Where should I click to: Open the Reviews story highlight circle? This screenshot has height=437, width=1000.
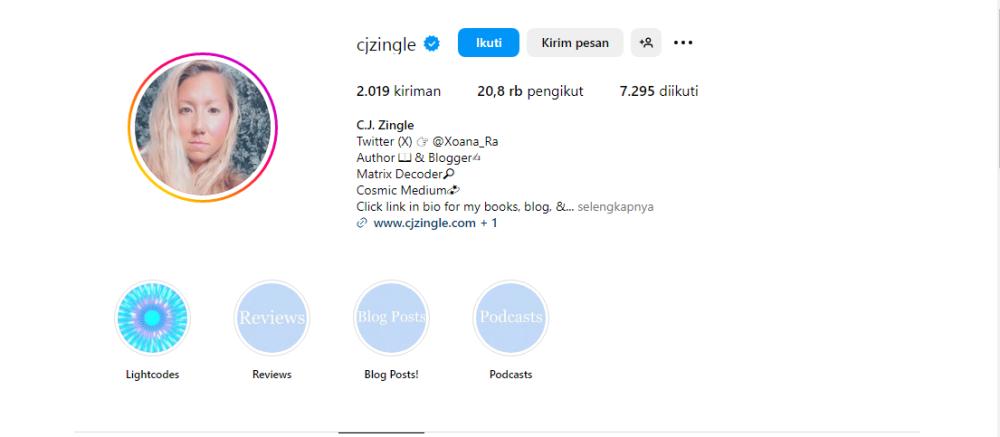[272, 318]
